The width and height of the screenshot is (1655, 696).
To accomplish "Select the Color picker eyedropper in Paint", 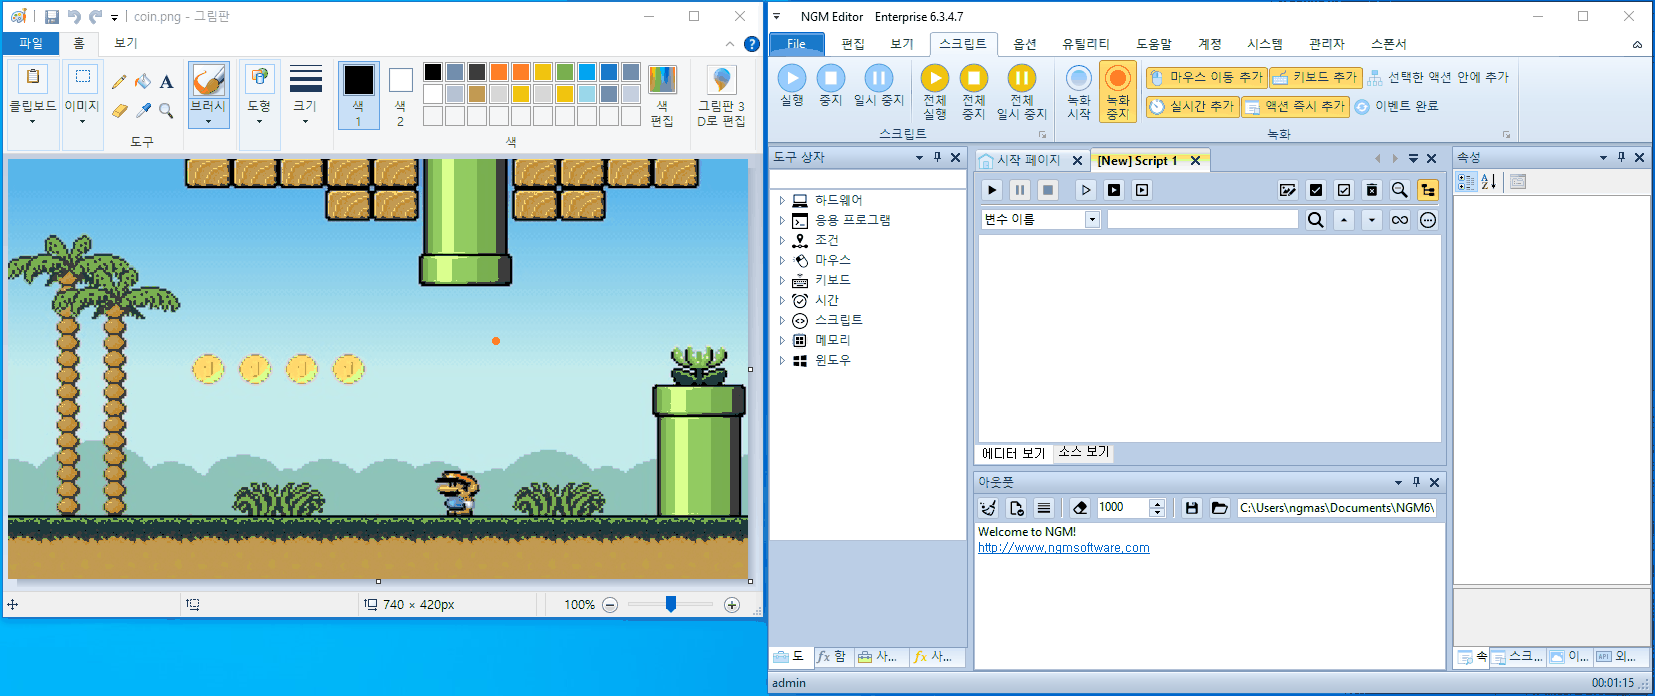I will point(143,110).
